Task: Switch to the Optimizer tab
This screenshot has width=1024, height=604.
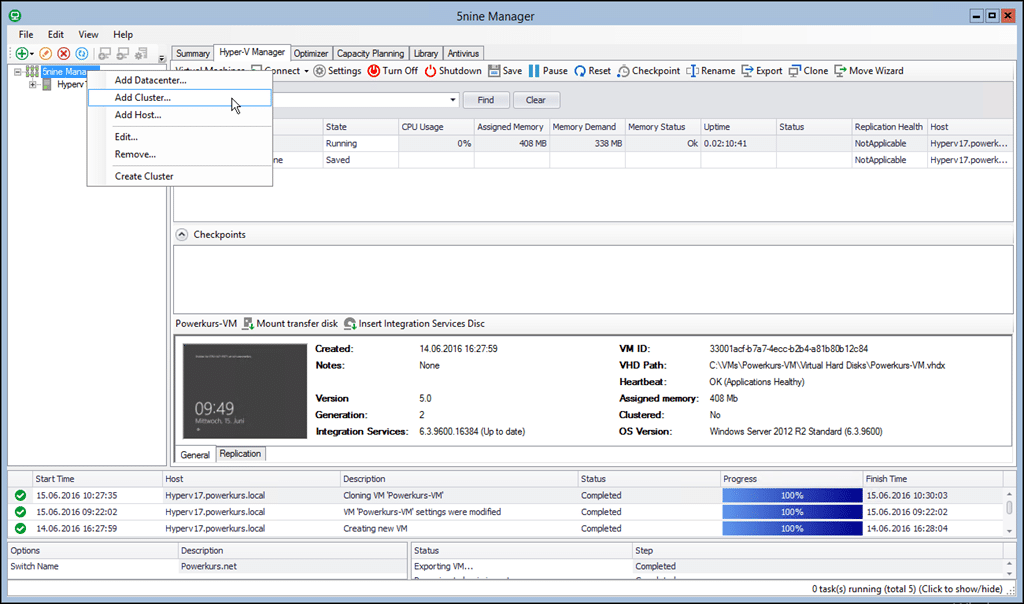Action: (x=311, y=54)
